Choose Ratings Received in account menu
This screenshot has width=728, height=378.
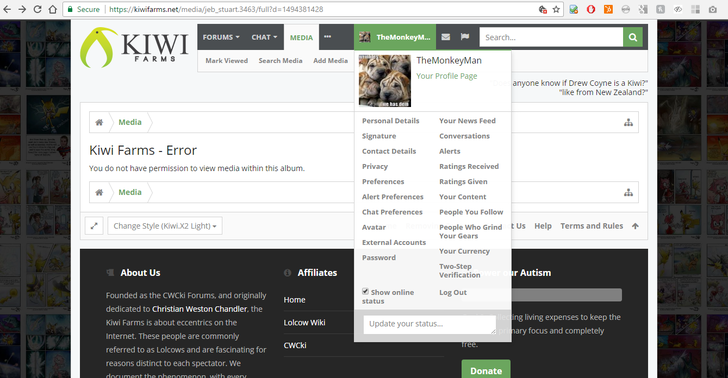click(469, 166)
